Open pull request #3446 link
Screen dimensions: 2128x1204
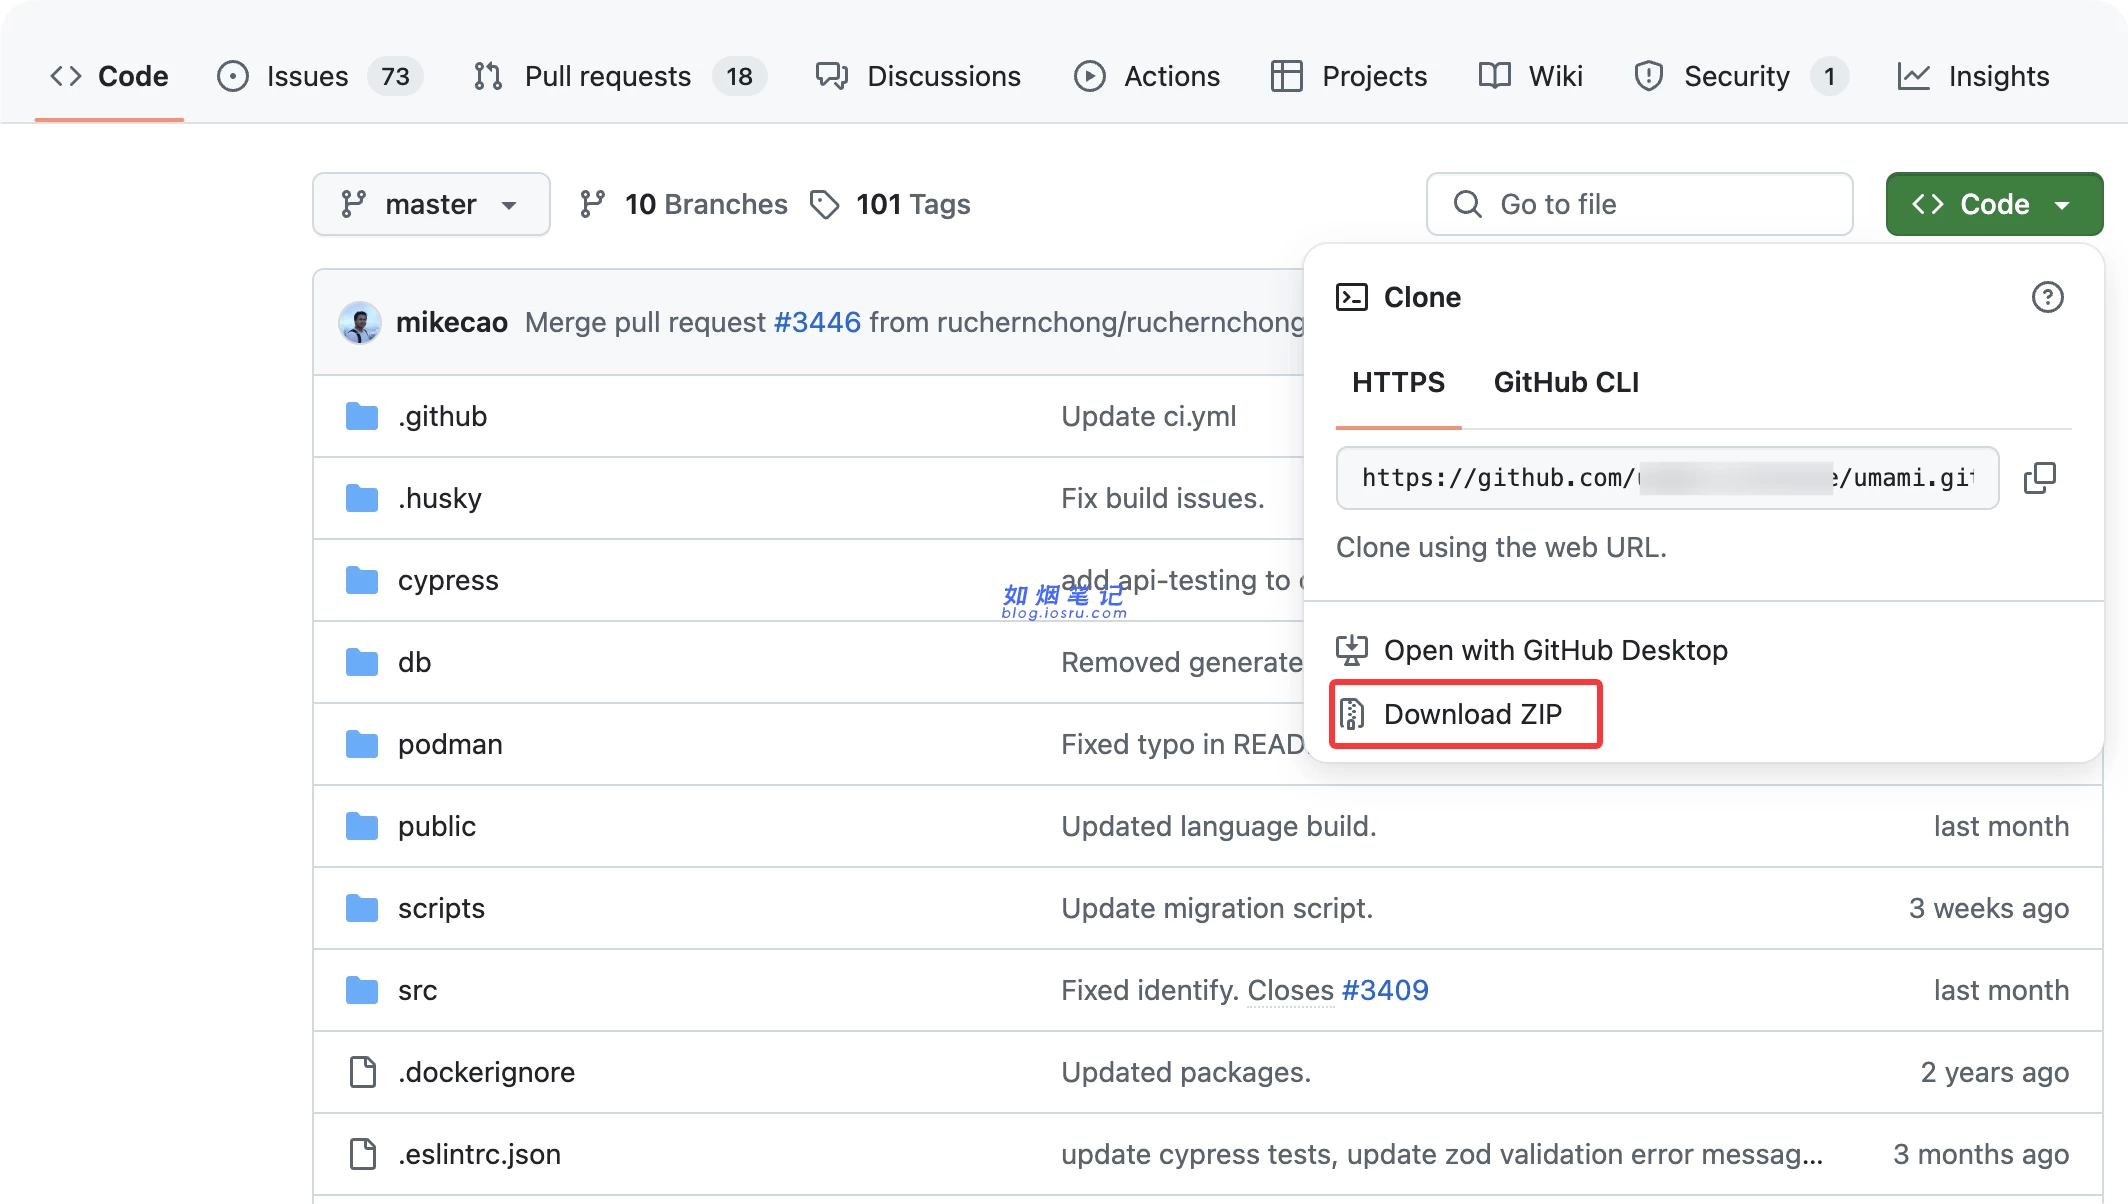(x=817, y=322)
